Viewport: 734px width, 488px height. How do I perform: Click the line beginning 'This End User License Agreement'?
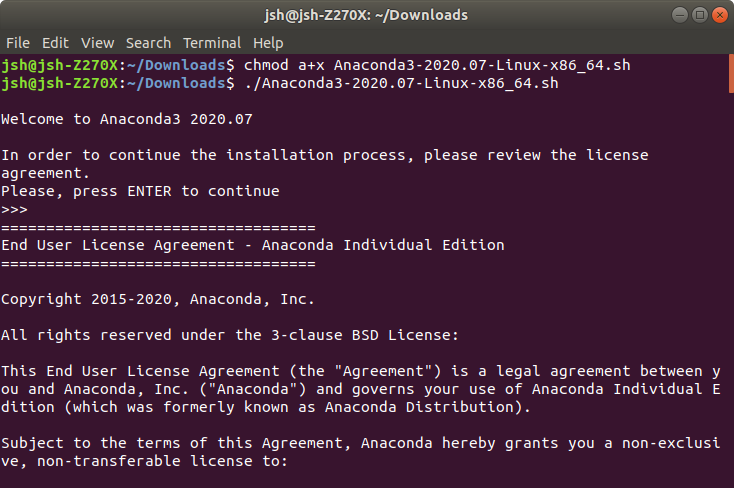[360, 371]
